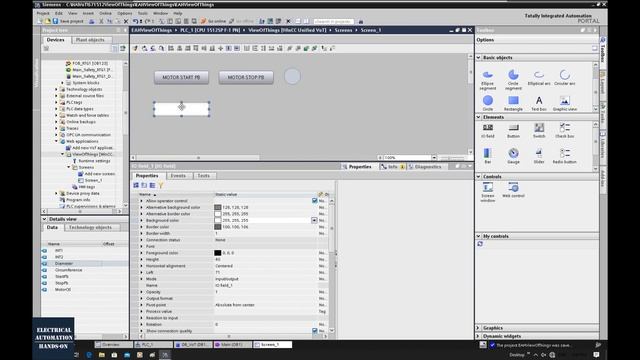Select the Diameter row in Details view

click(x=84, y=264)
